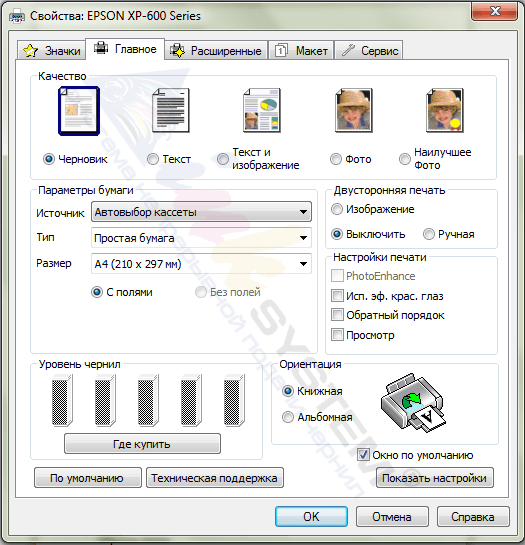Screen dimensions: 525x545
Task: Click the fifth ink level cartridge
Action: tap(234, 400)
